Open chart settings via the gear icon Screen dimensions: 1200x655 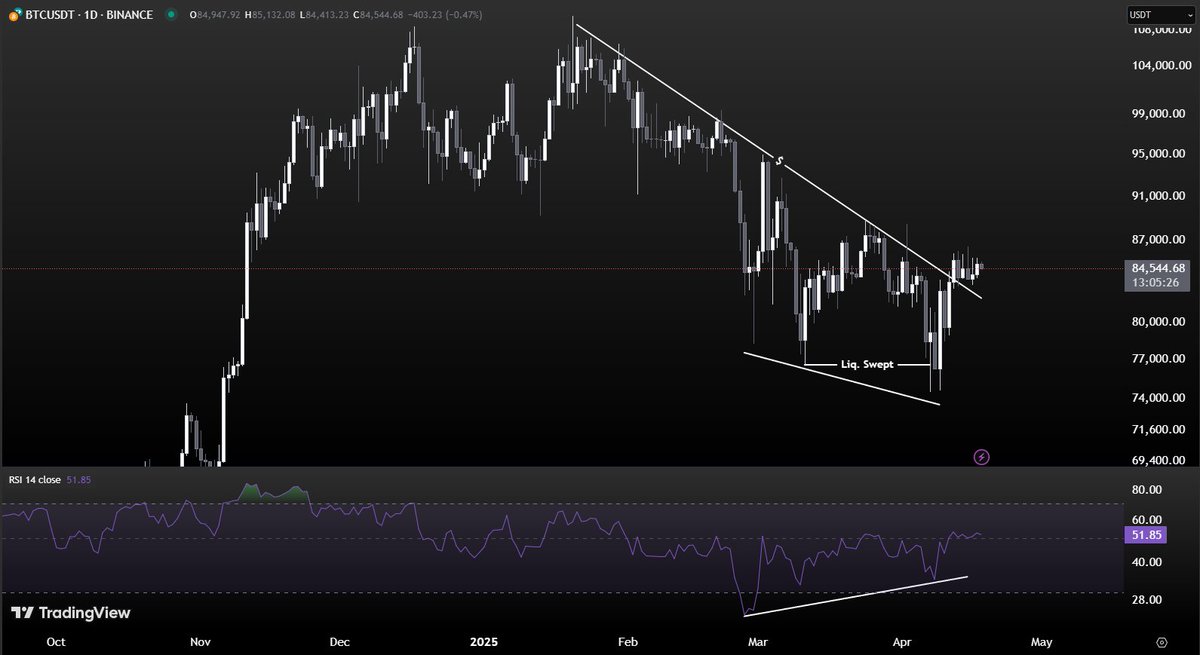pyautogui.click(x=1161, y=641)
